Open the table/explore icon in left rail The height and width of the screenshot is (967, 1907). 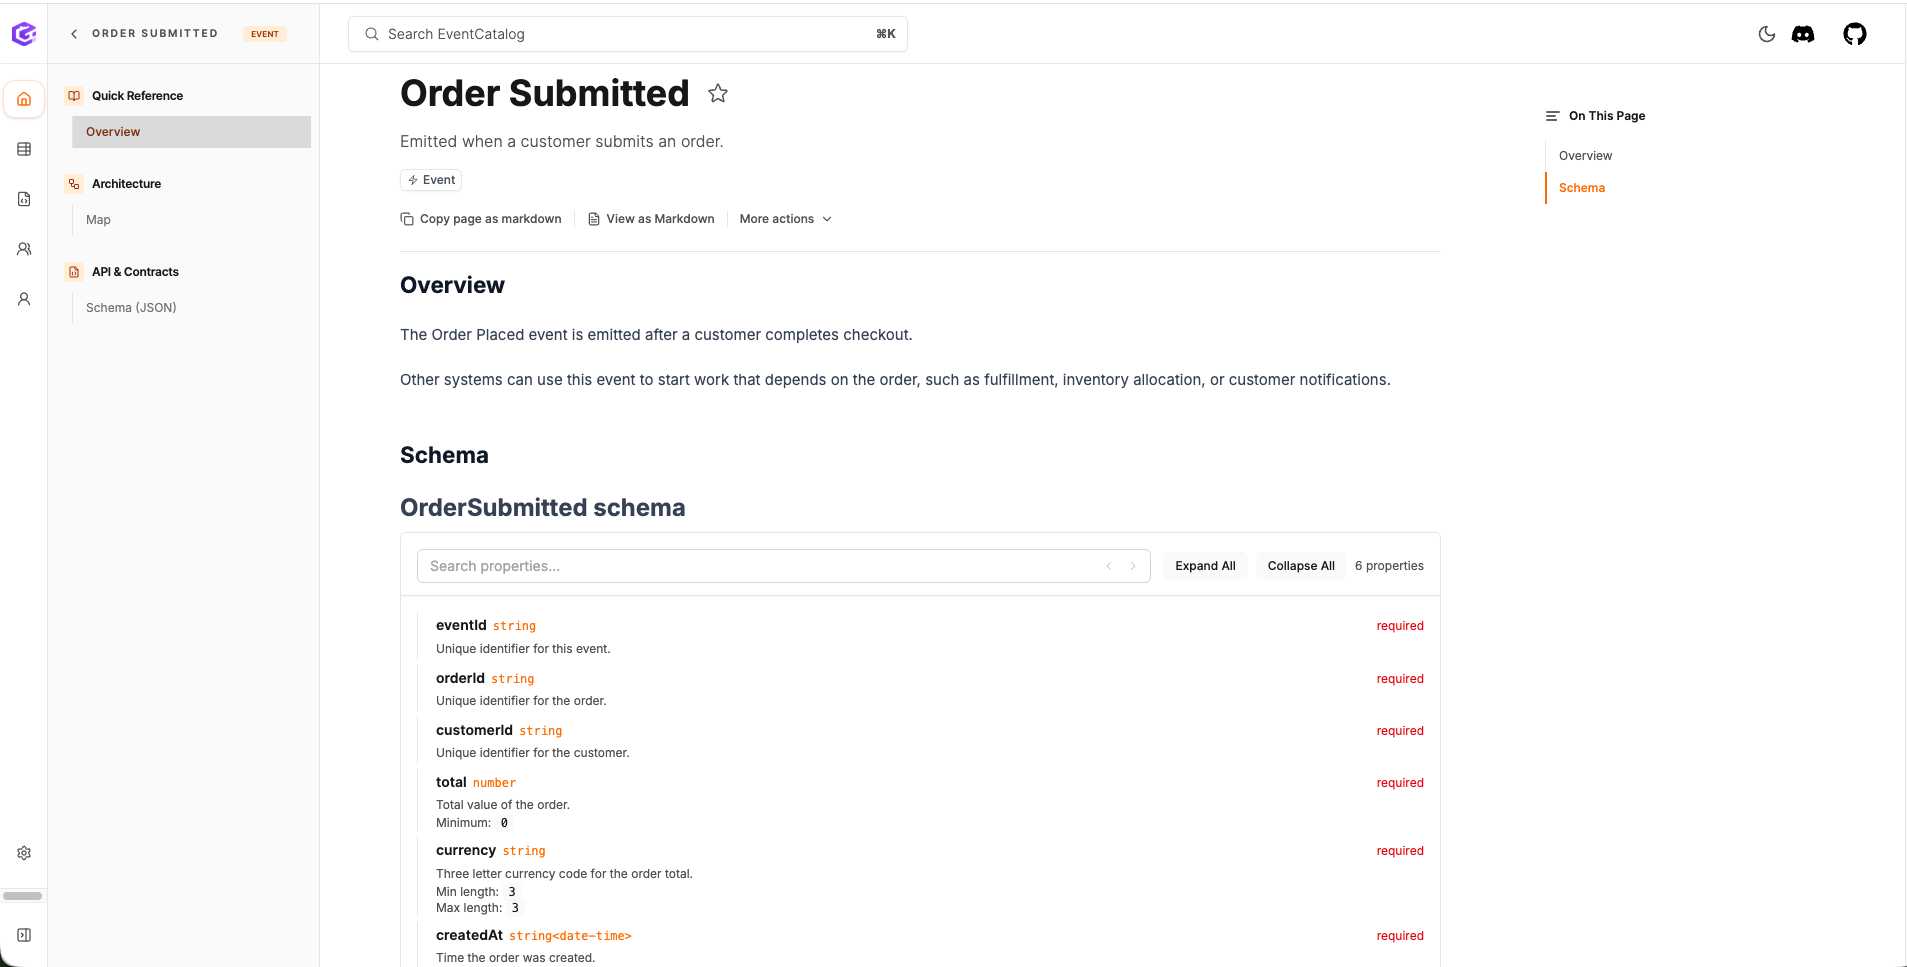point(24,149)
